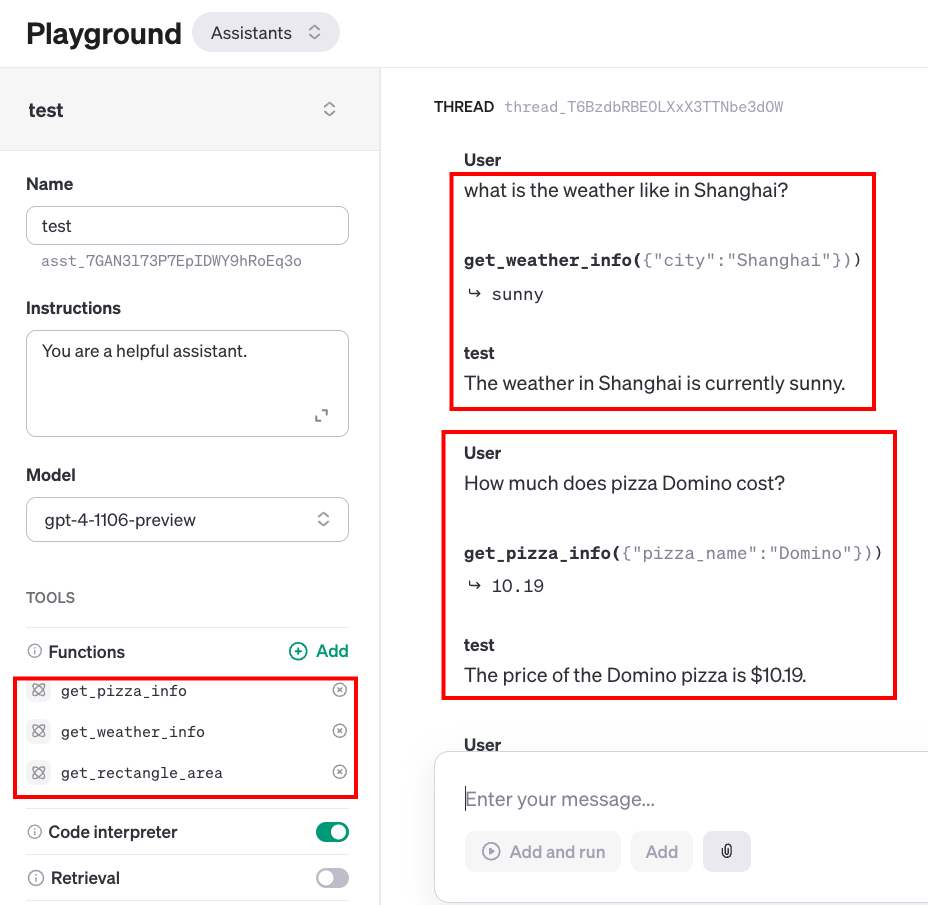The width and height of the screenshot is (928, 905).
Task: Remove the get_pizza_info function
Action: point(339,690)
